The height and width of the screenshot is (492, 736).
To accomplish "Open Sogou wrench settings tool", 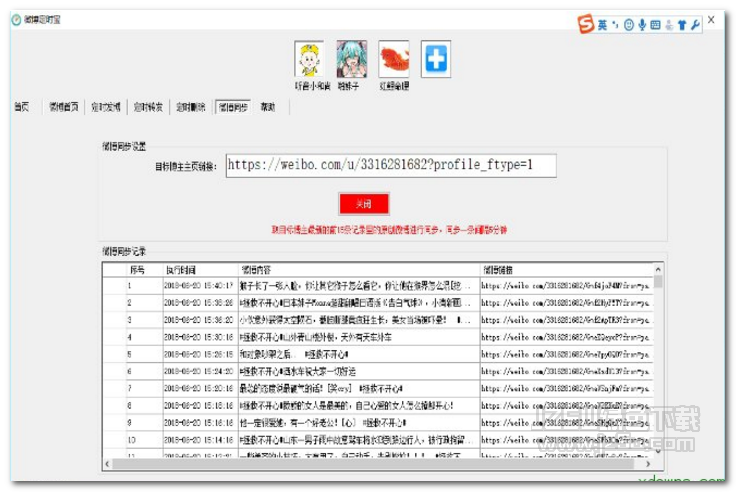I will pos(695,25).
